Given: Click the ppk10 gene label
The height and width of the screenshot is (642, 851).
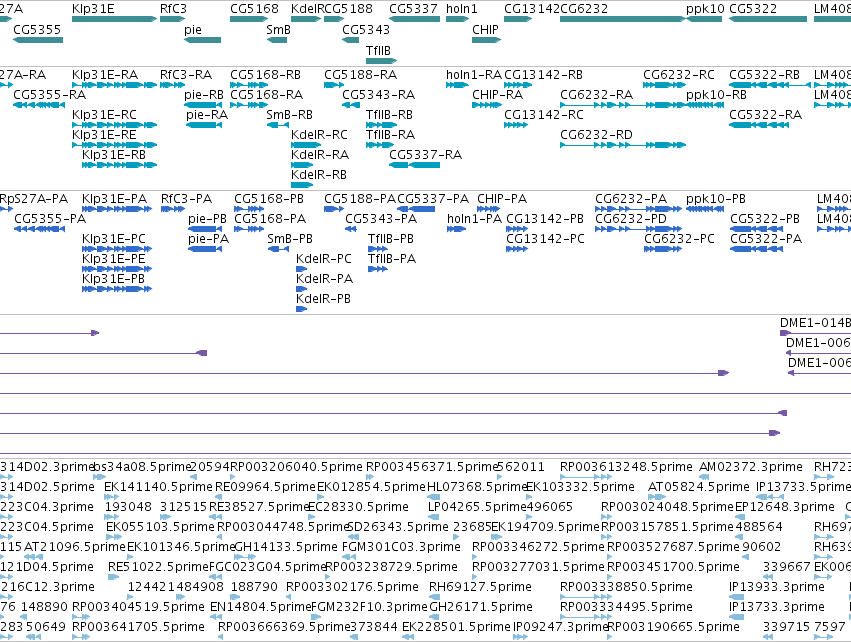Looking at the screenshot, I should (705, 9).
